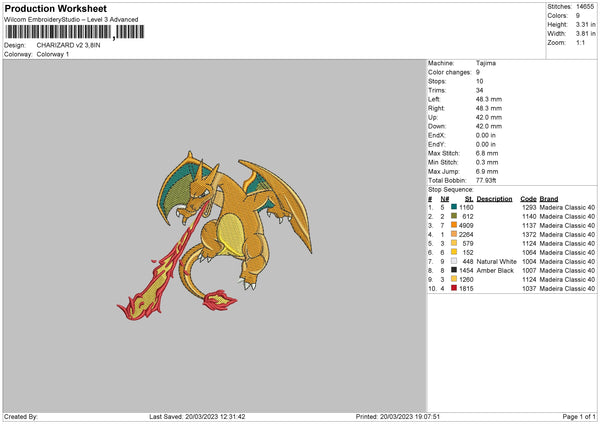Click the Natural White color swatch

coord(454,261)
